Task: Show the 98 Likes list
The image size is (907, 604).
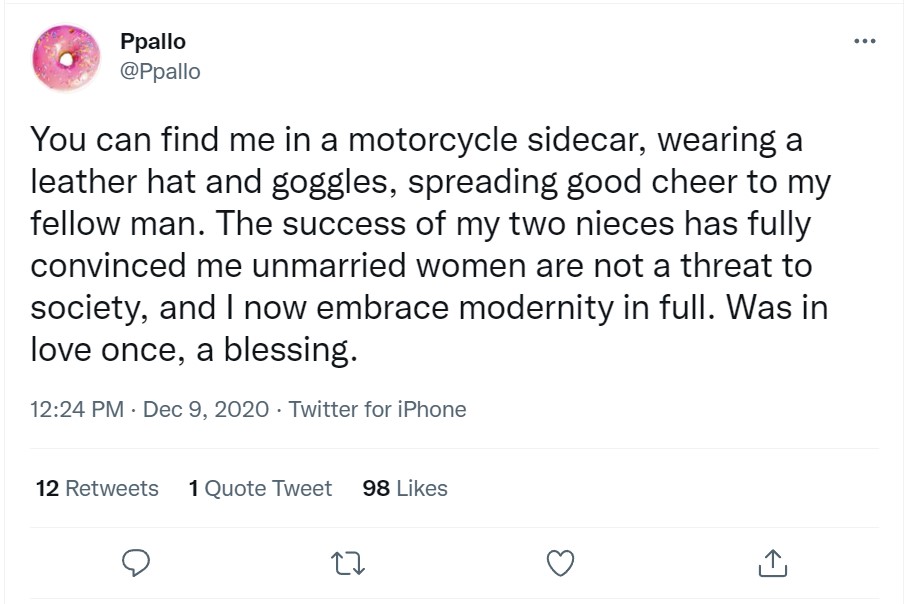Action: coord(405,488)
